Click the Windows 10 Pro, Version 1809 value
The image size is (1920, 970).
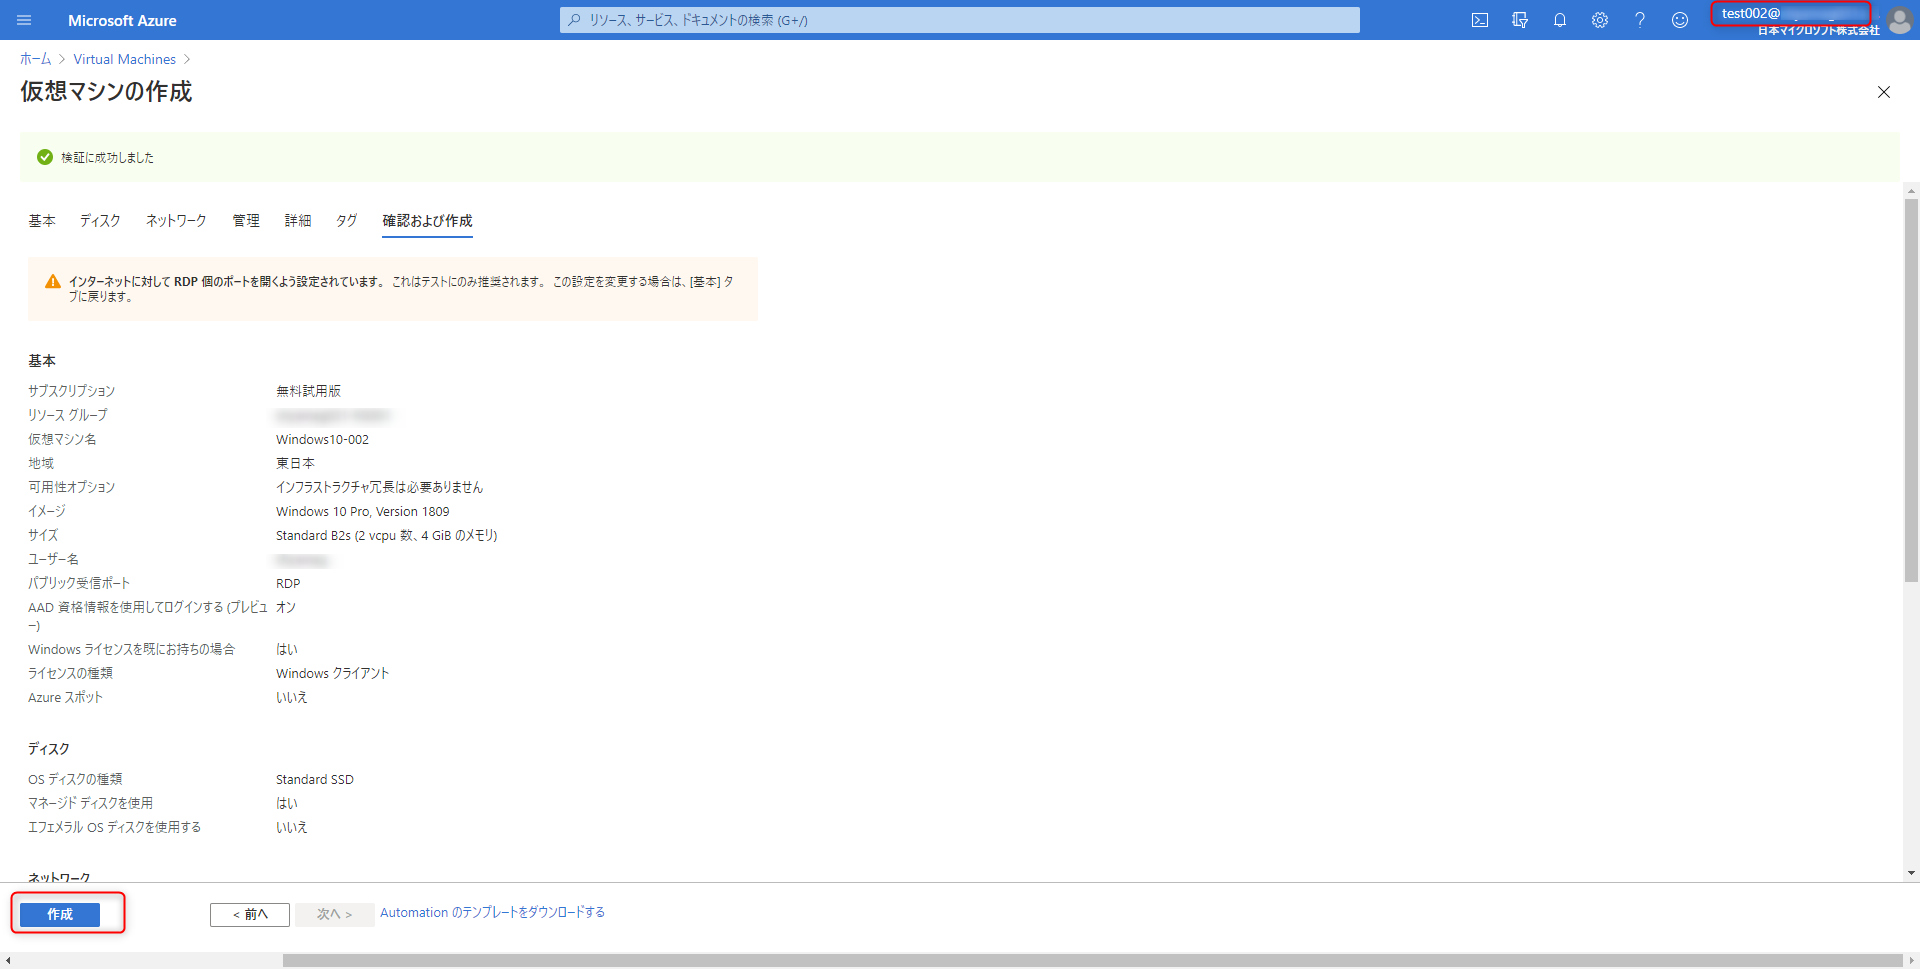point(363,512)
